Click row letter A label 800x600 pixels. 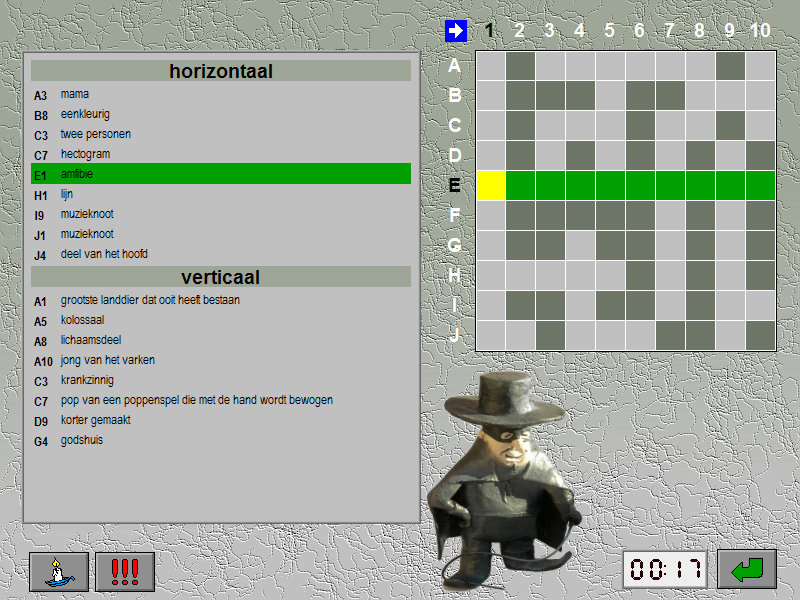pyautogui.click(x=455, y=66)
